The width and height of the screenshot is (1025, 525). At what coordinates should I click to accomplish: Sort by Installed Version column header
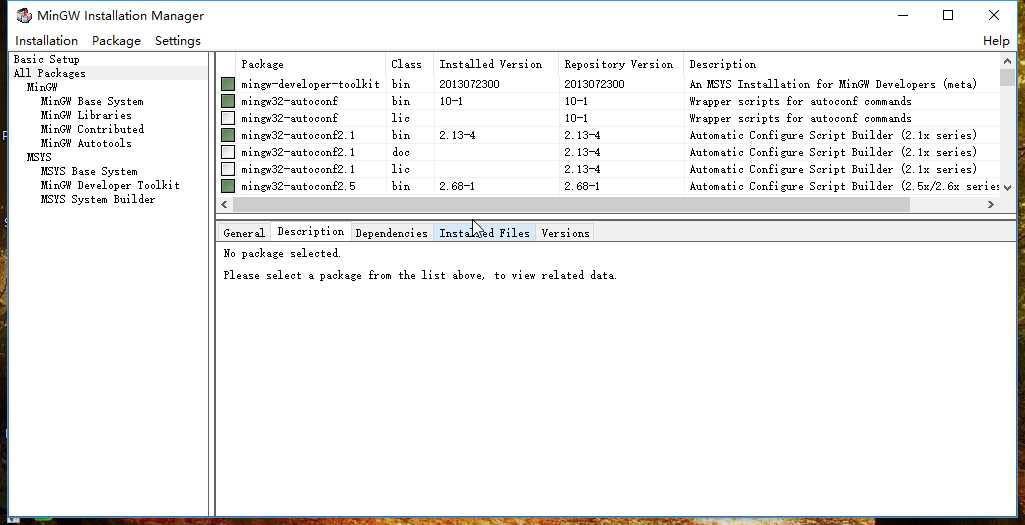pyautogui.click(x=496, y=64)
